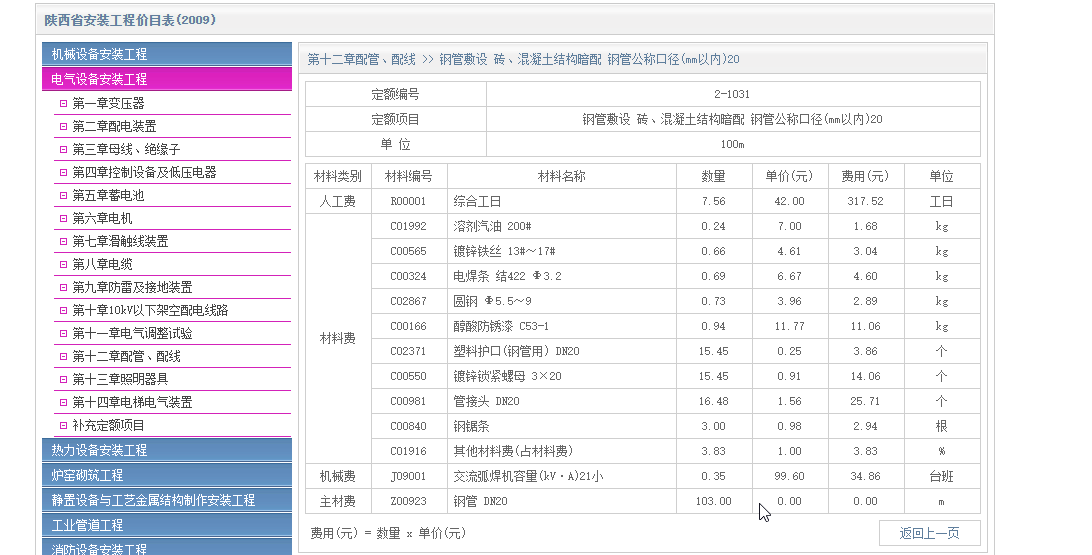Select material name 镀锌铁丝 13#~17#

pyautogui.click(x=504, y=251)
